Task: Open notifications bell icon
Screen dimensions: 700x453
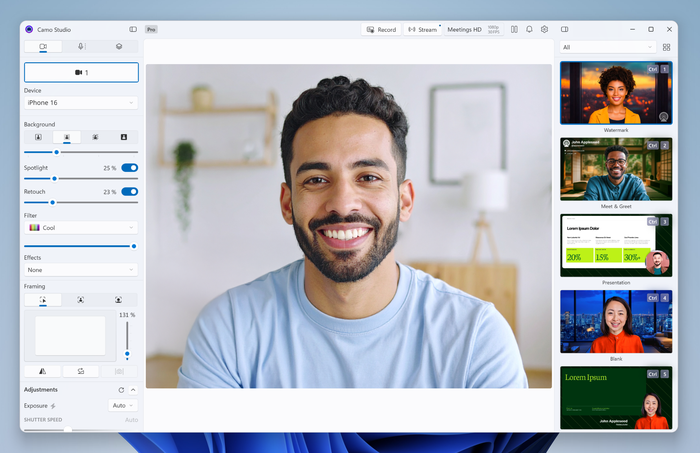Action: 529,29
